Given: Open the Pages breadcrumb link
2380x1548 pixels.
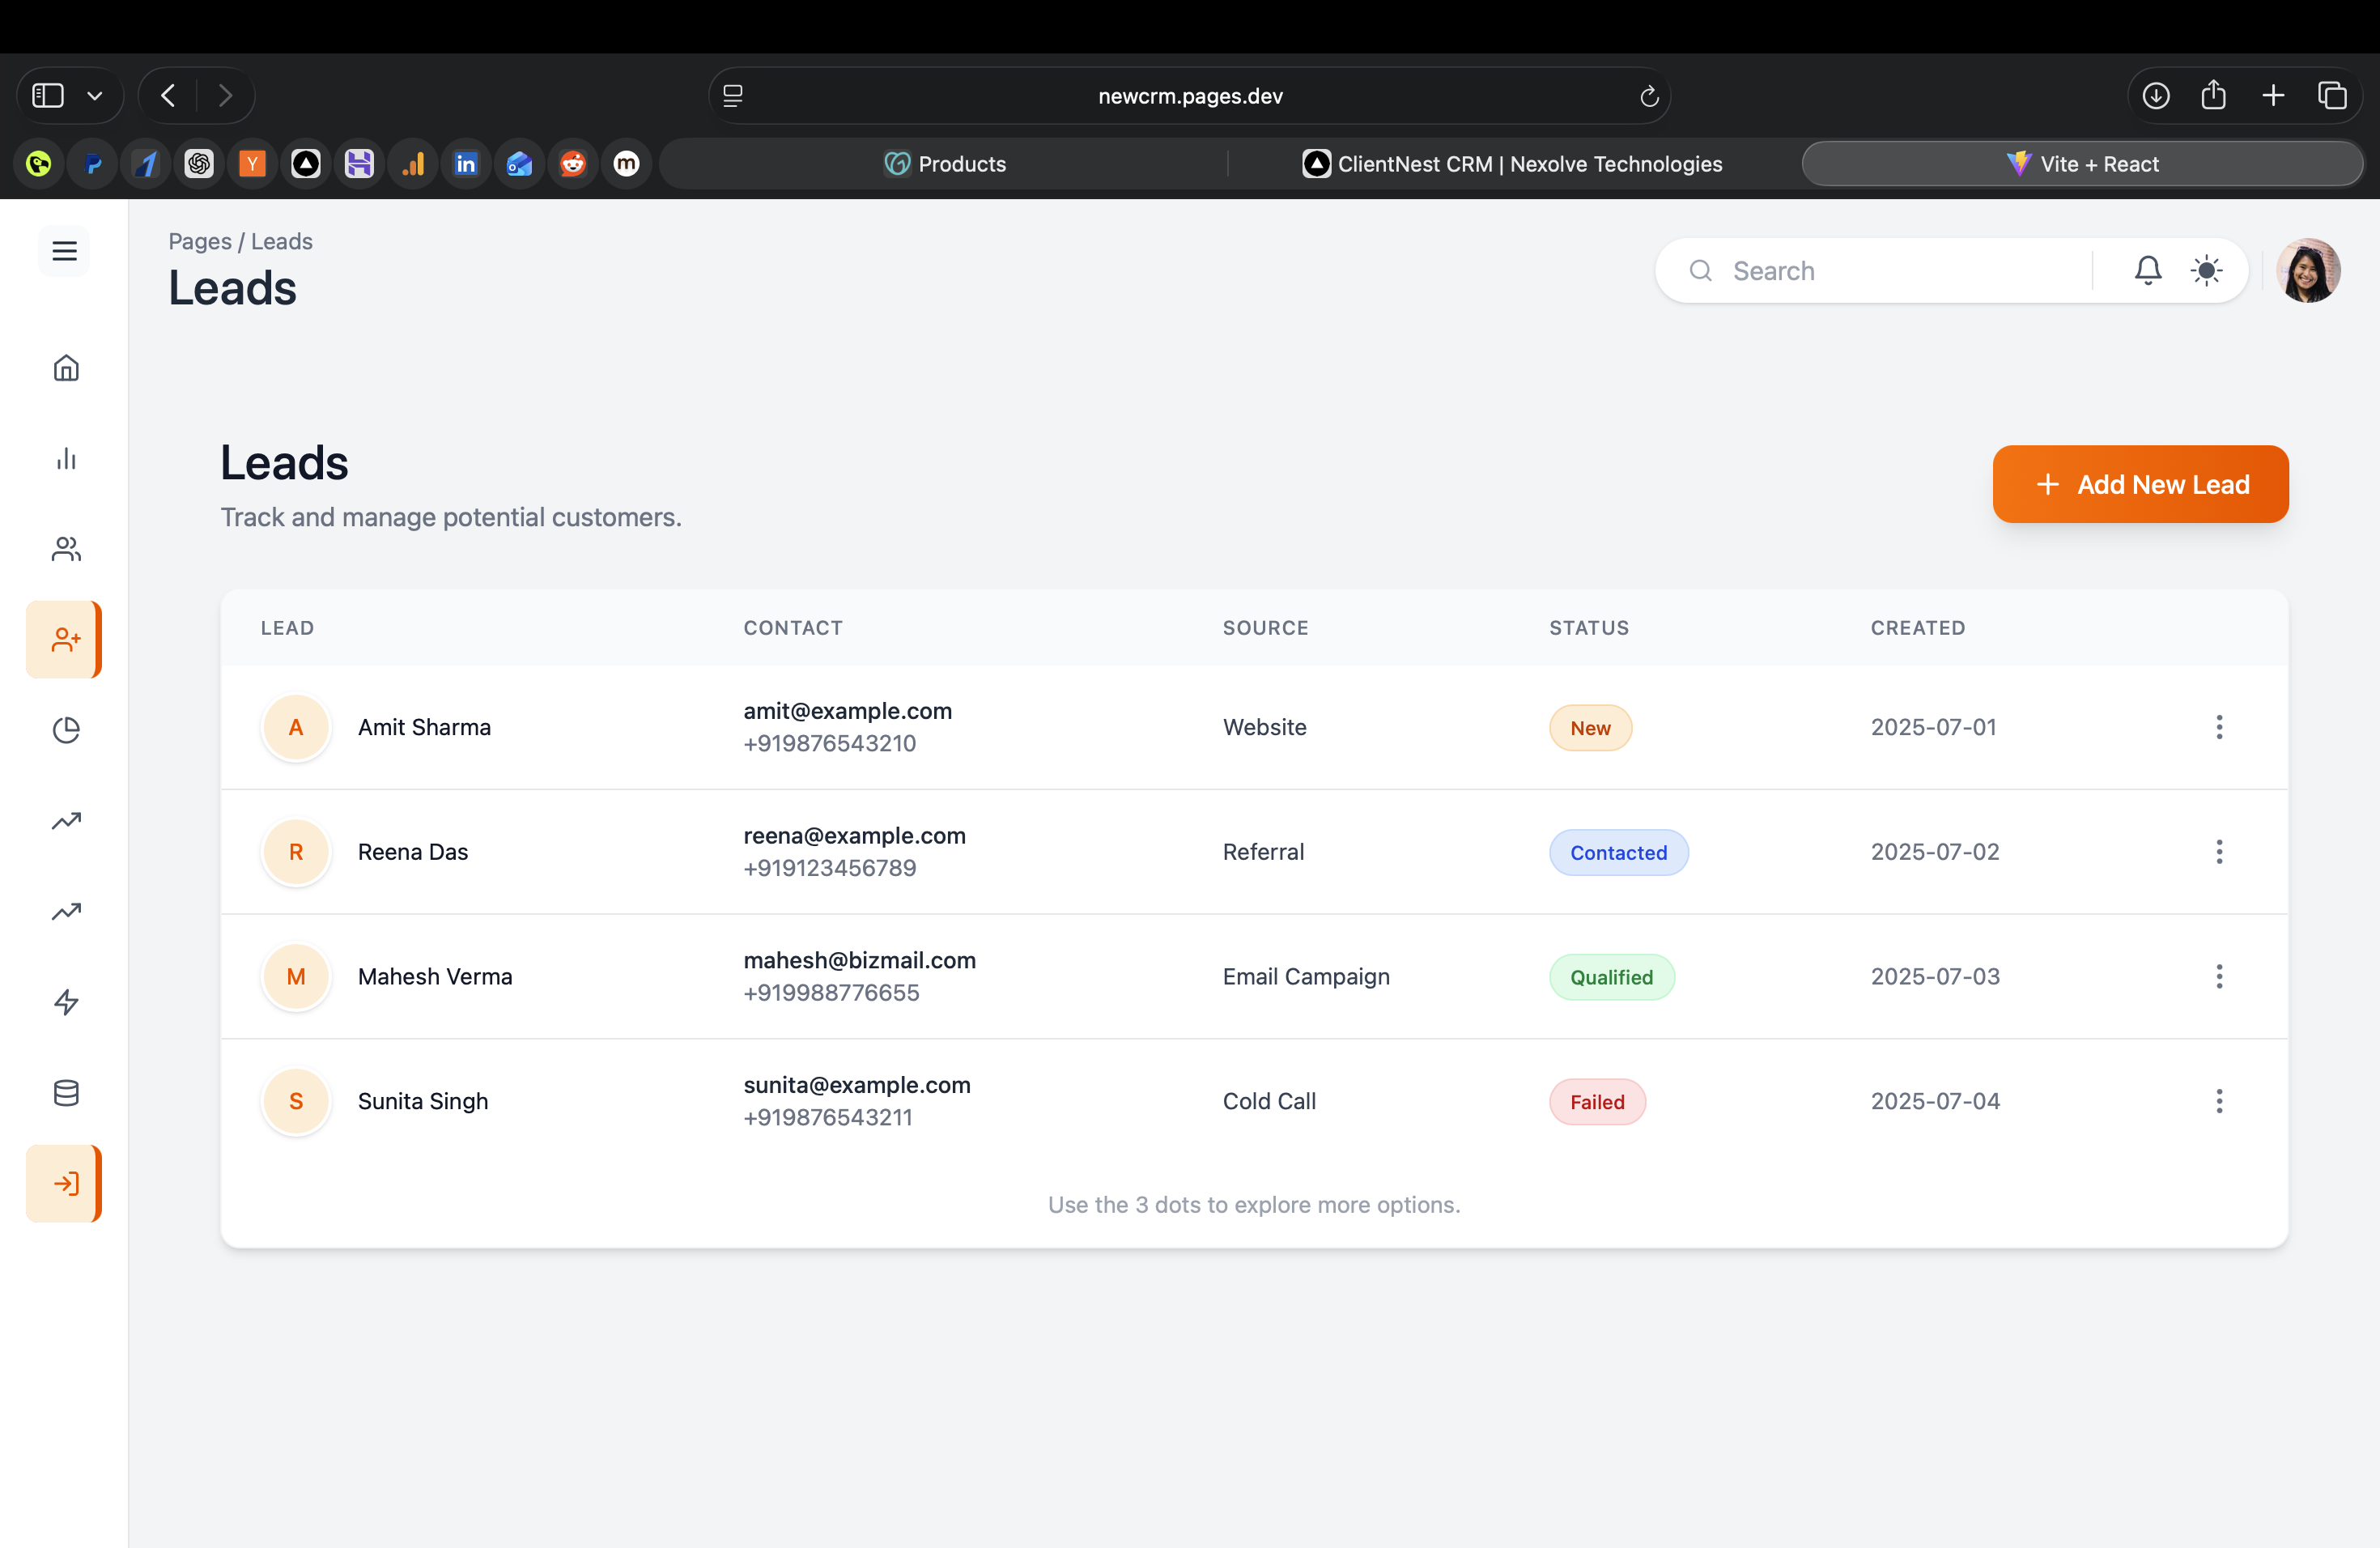Looking at the screenshot, I should pyautogui.click(x=200, y=241).
